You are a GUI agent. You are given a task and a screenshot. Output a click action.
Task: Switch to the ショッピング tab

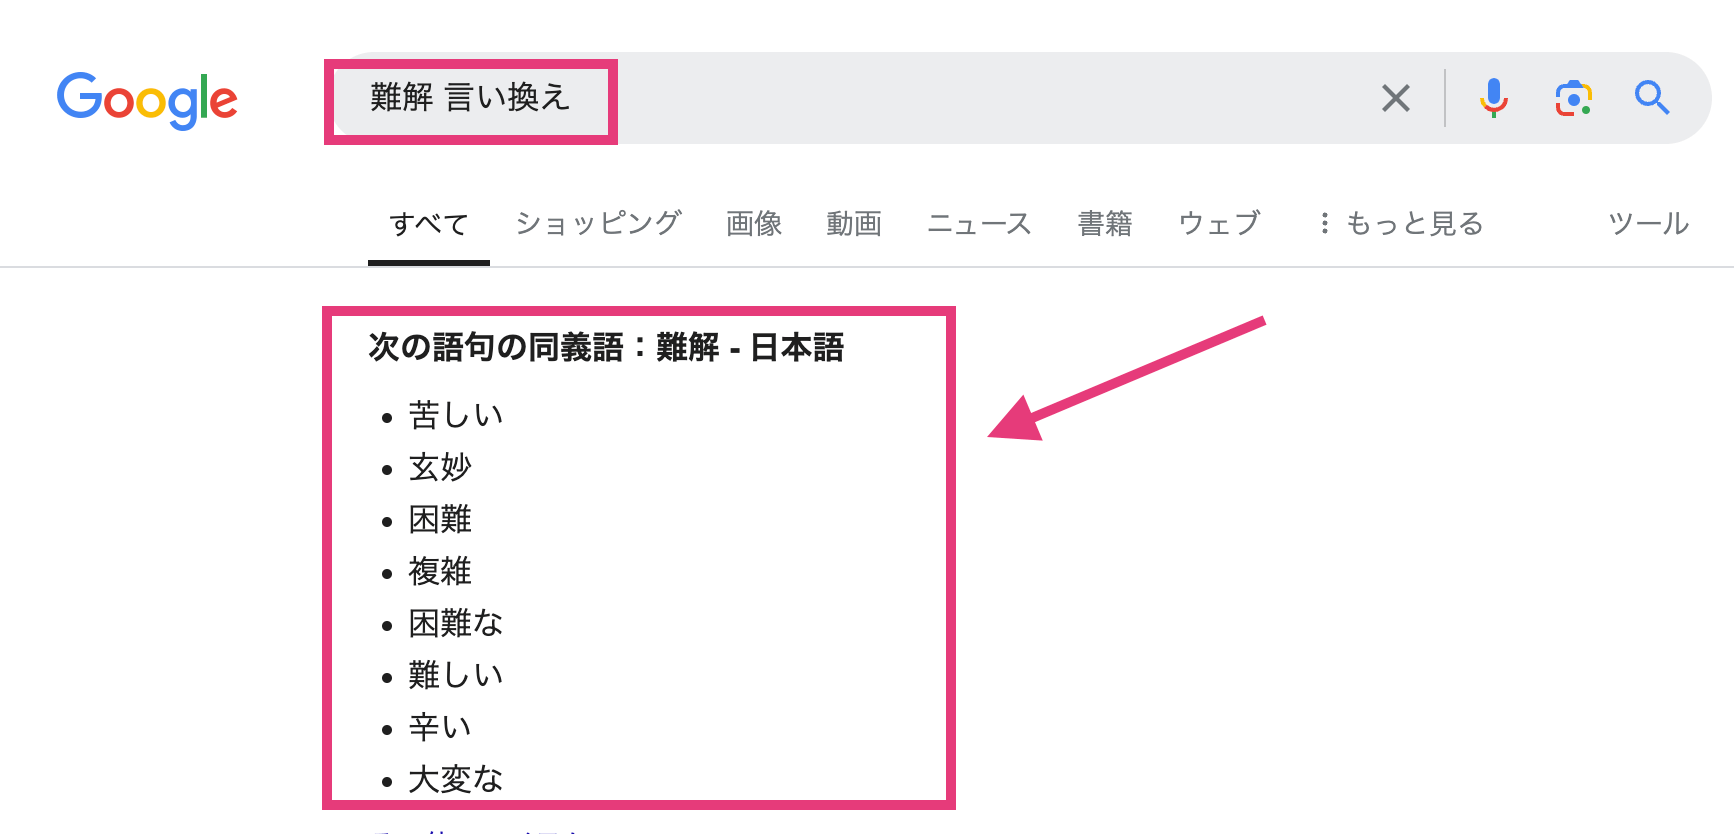[x=598, y=223]
